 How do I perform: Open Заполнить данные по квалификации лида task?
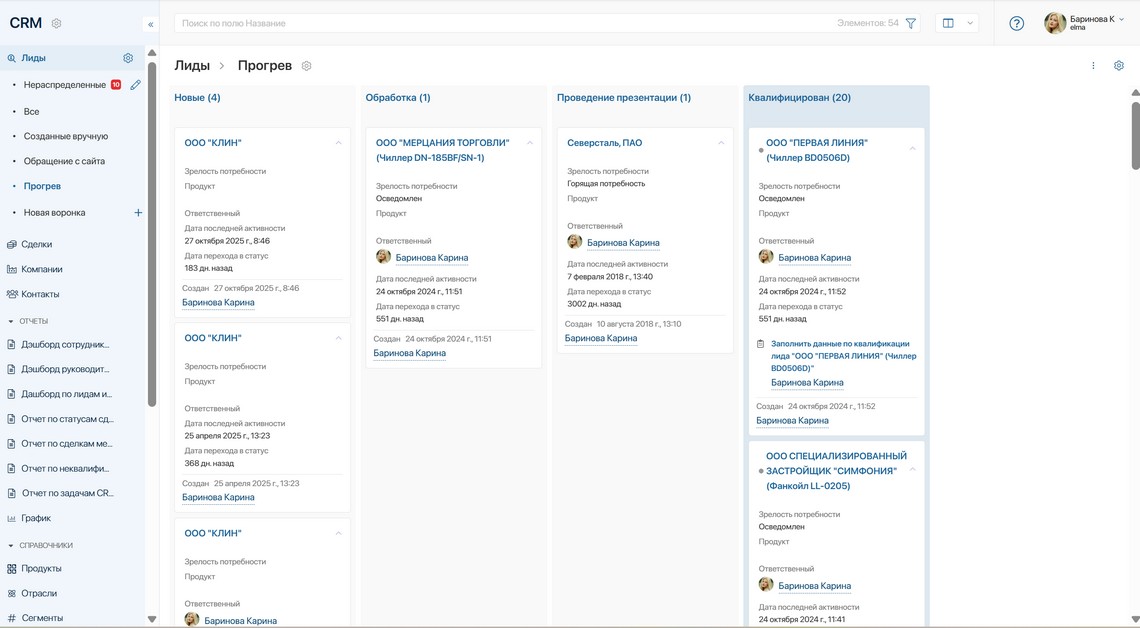pos(843,356)
